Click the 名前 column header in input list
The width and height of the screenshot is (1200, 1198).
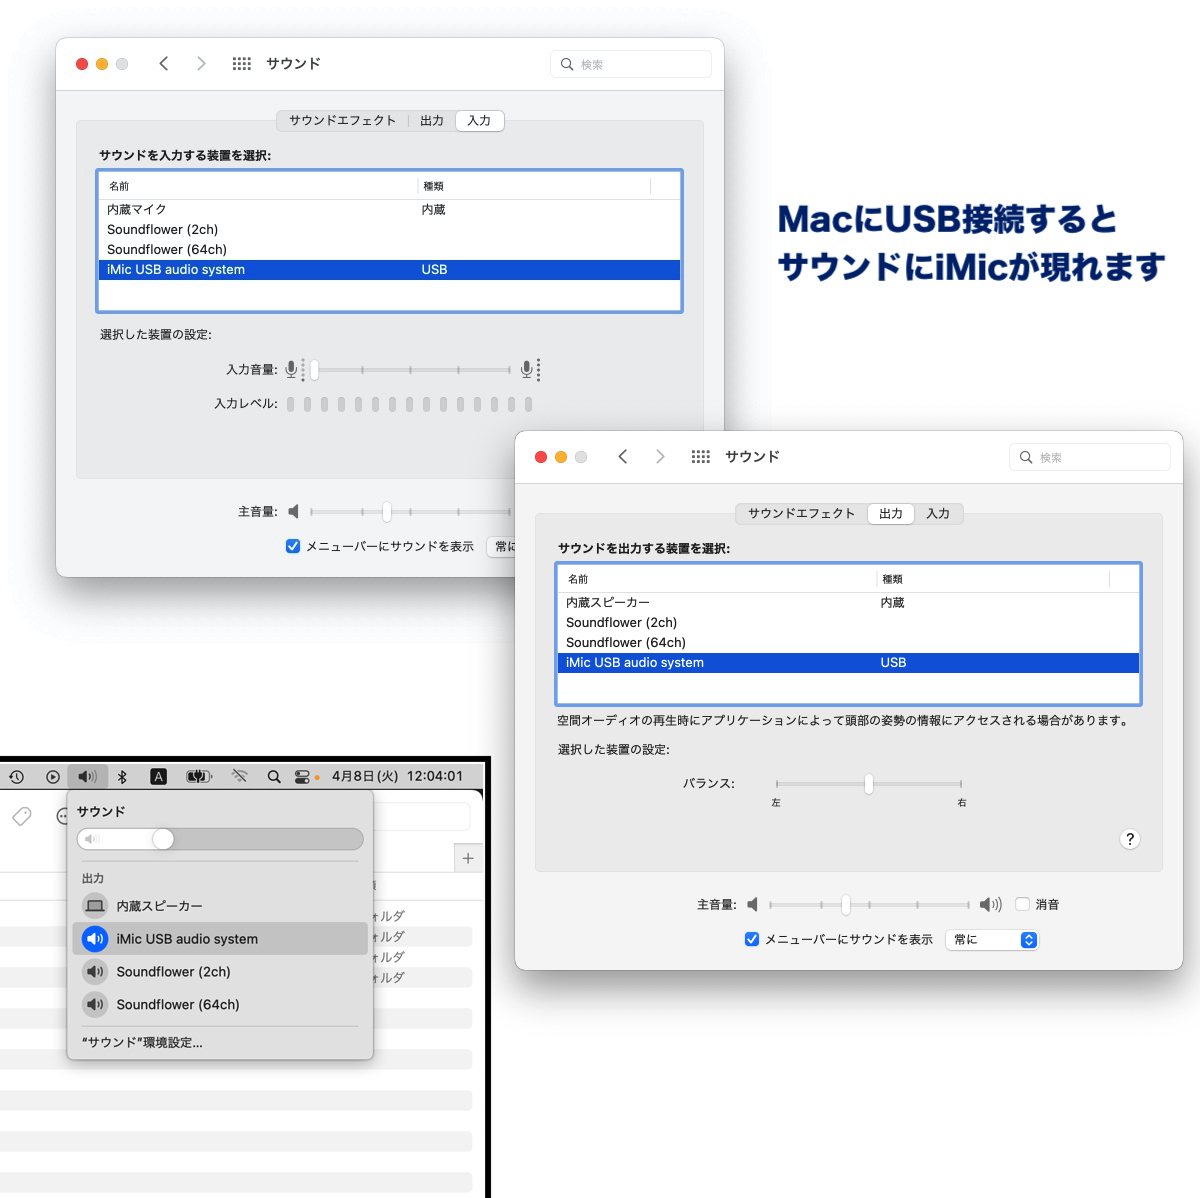tap(258, 186)
